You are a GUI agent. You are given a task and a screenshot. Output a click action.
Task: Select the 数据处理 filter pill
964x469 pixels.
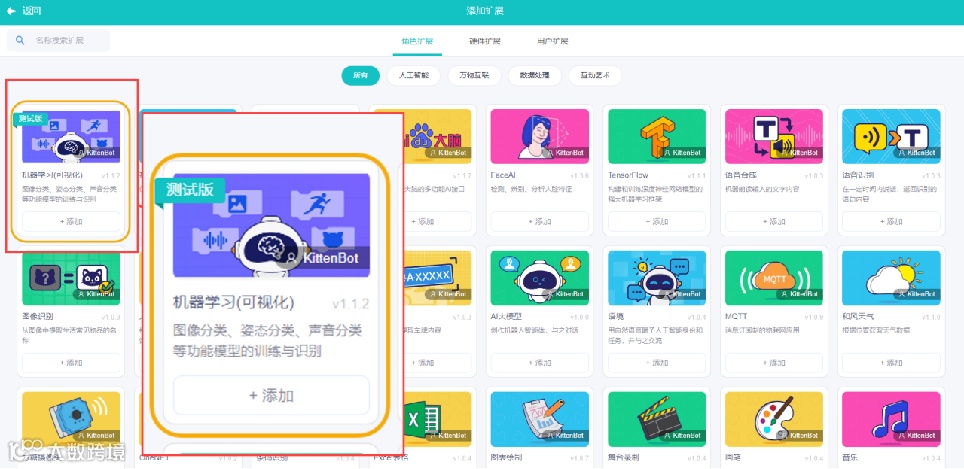click(534, 76)
